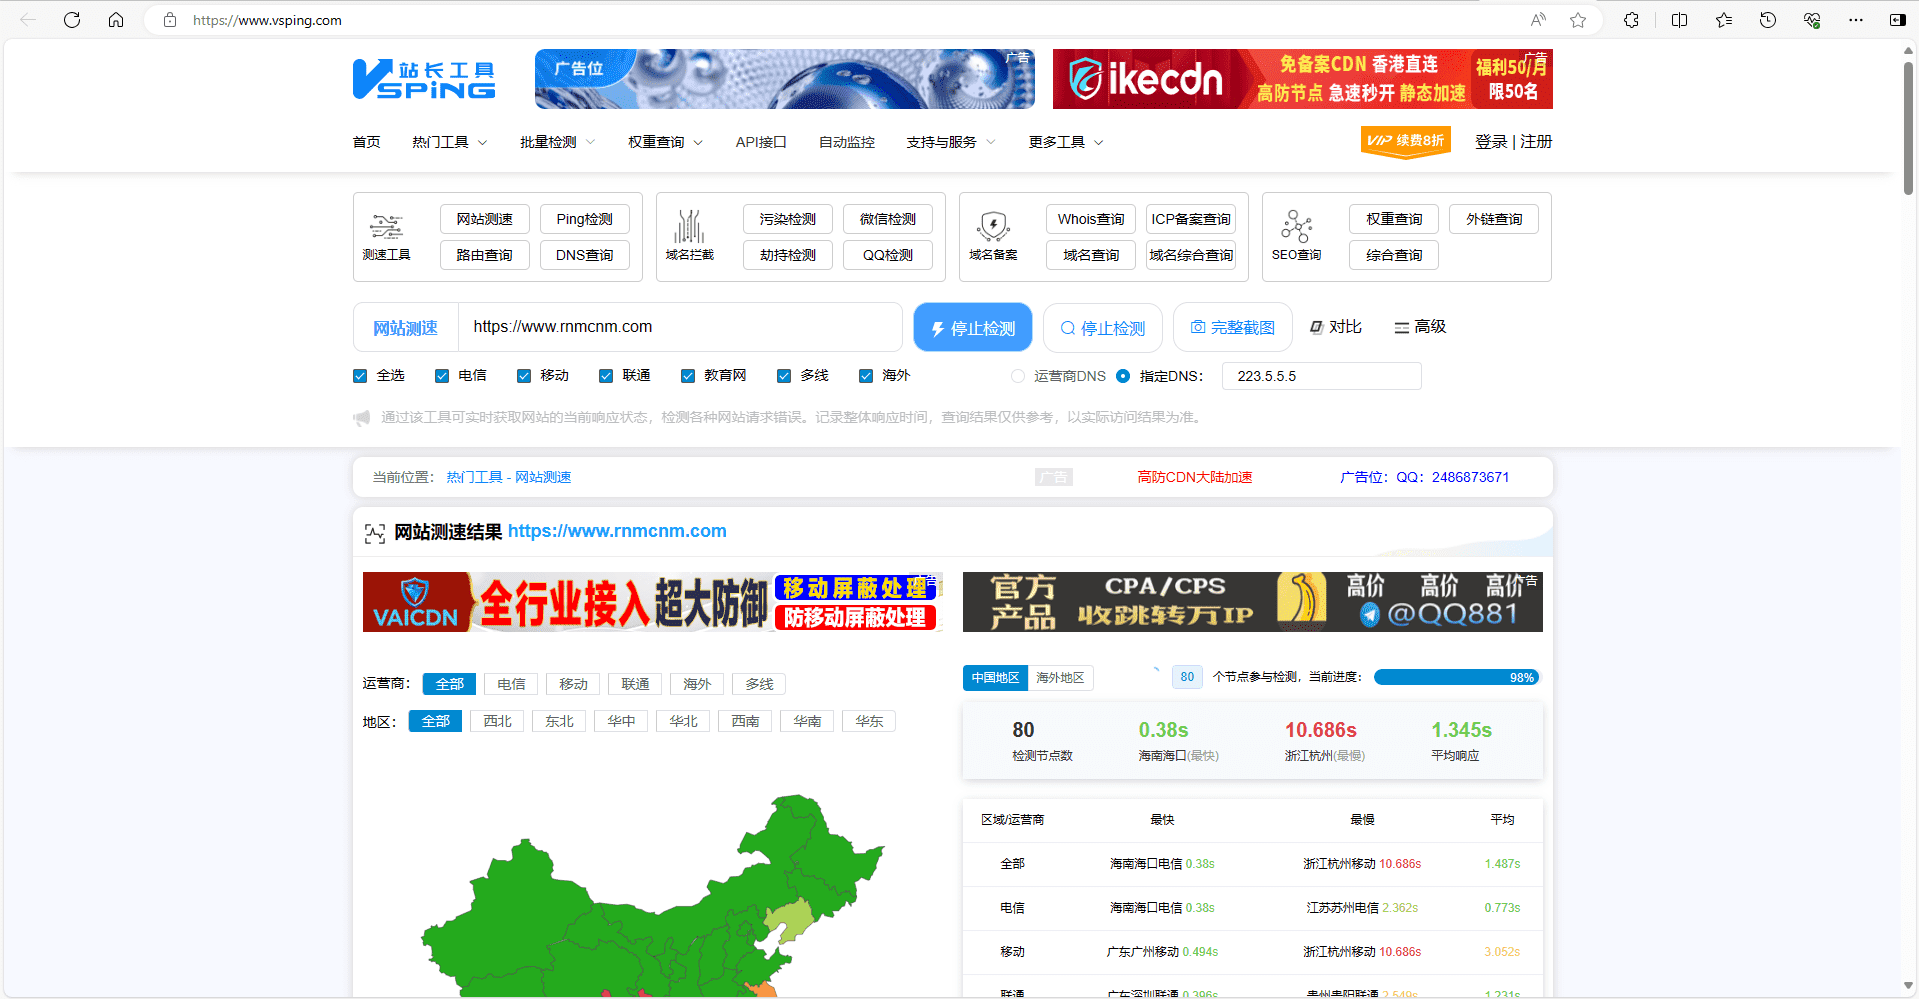Viewport: 1919px width, 999px height.
Task: Open the https://www.rnmcnm.com result link
Action: [617, 531]
